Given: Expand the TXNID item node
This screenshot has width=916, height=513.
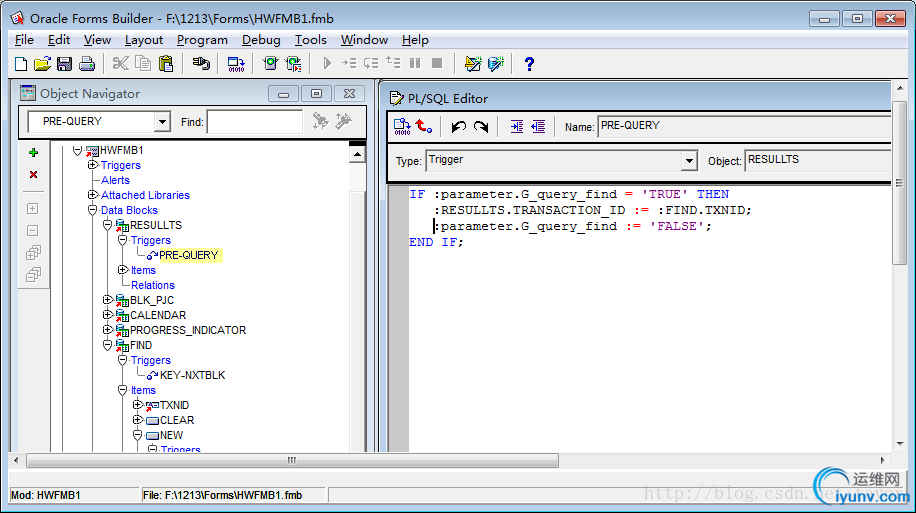Looking at the screenshot, I should point(137,405).
